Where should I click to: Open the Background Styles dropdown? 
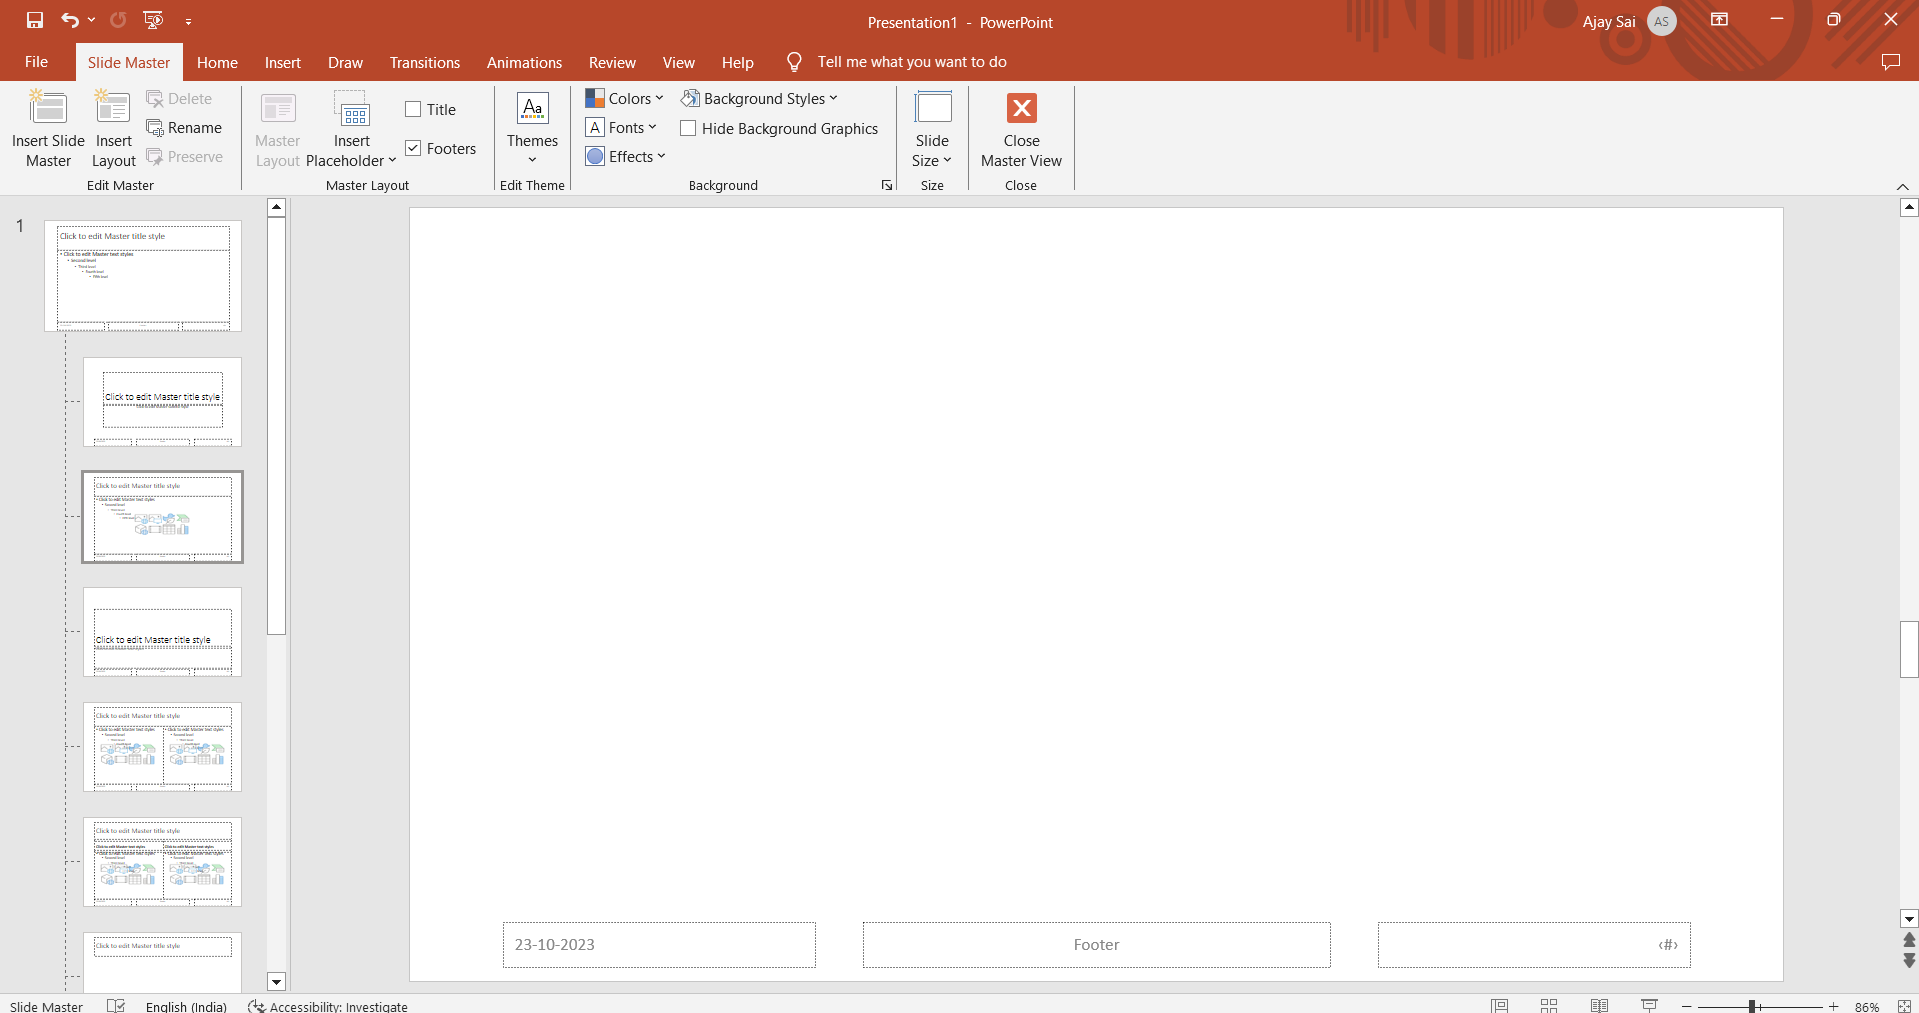click(759, 99)
